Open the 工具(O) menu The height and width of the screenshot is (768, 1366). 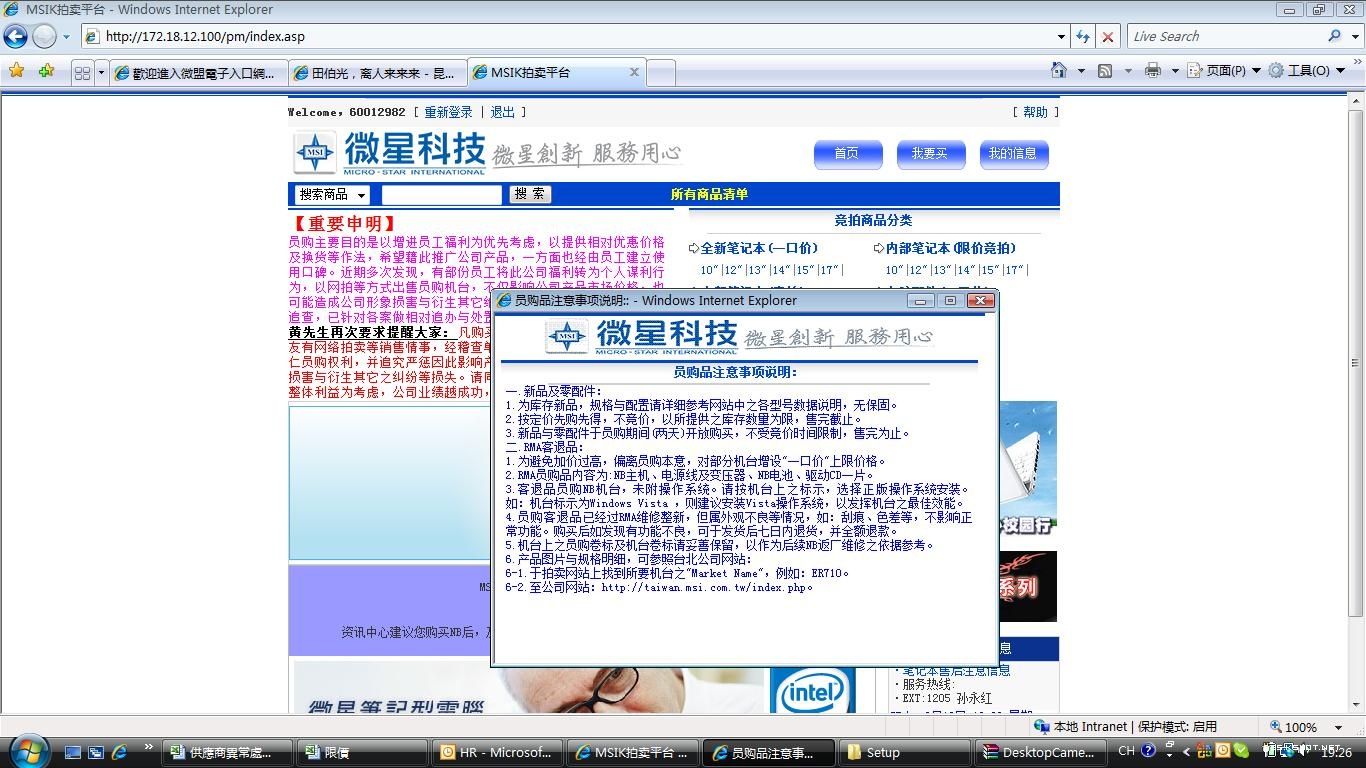pyautogui.click(x=1307, y=71)
